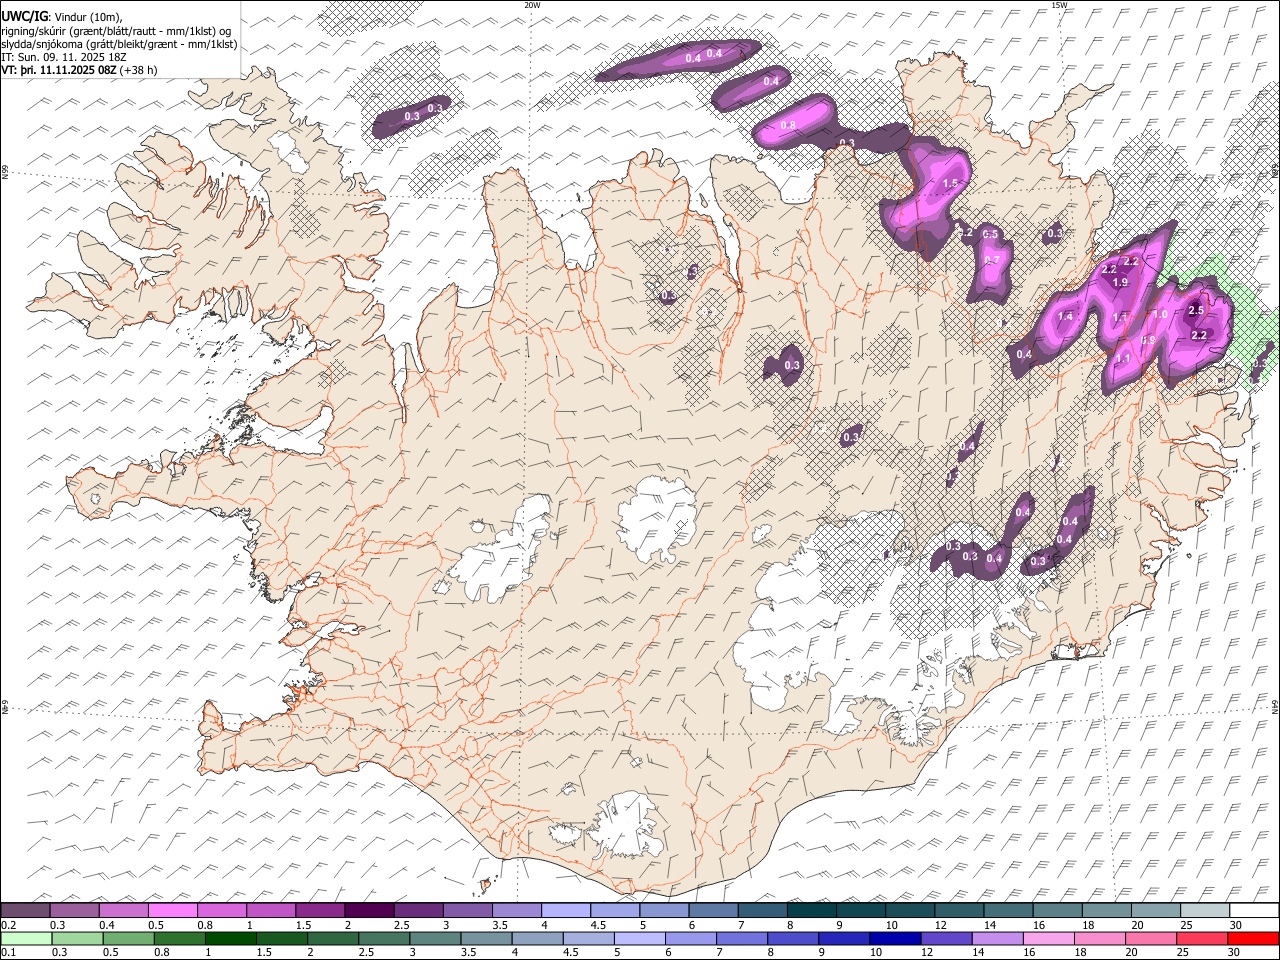Click lower rain scale swatch between 0.1 and 0.3

click(26, 938)
